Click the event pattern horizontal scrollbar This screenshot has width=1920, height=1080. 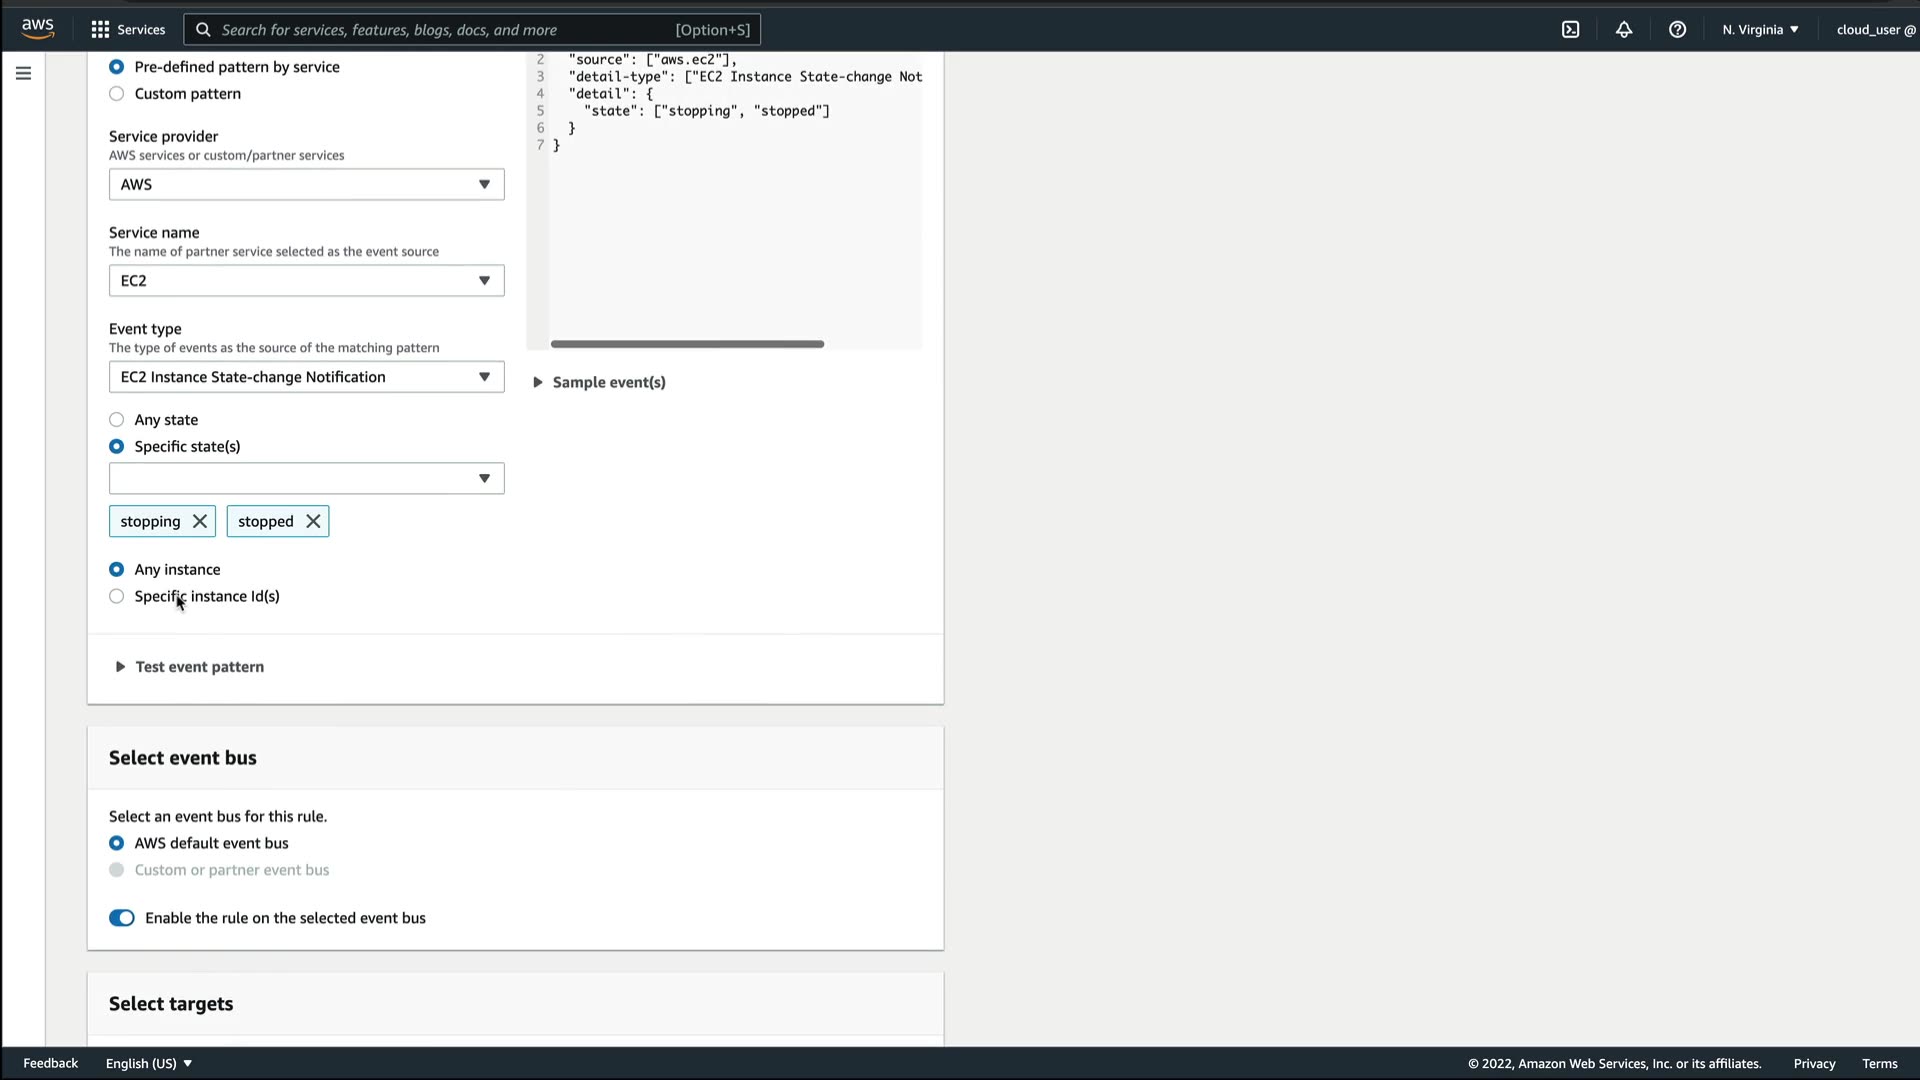[687, 344]
